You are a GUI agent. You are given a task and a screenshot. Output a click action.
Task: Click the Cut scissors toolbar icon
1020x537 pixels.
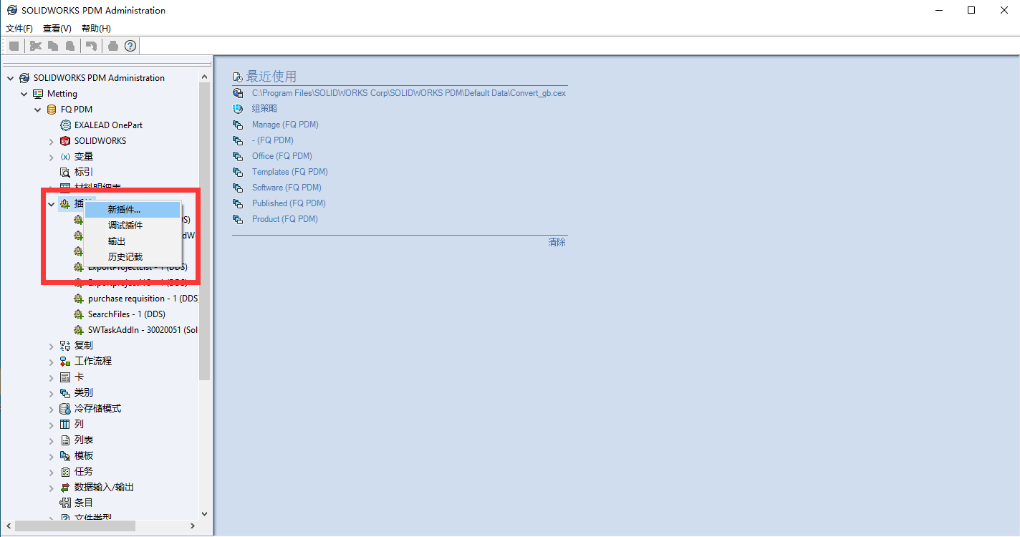click(36, 46)
